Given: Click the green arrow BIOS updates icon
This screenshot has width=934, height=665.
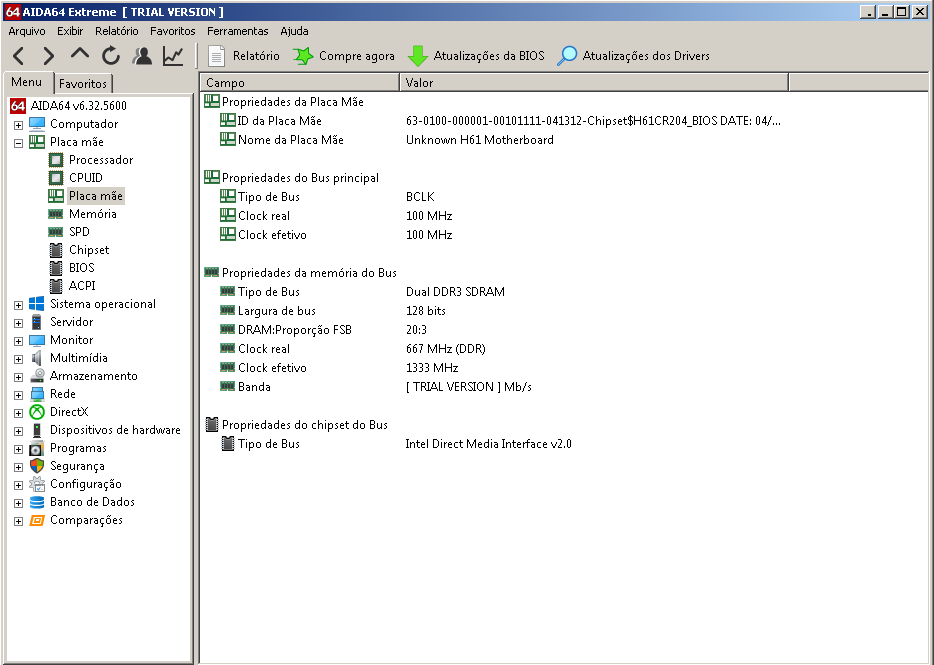Looking at the screenshot, I should pos(418,56).
